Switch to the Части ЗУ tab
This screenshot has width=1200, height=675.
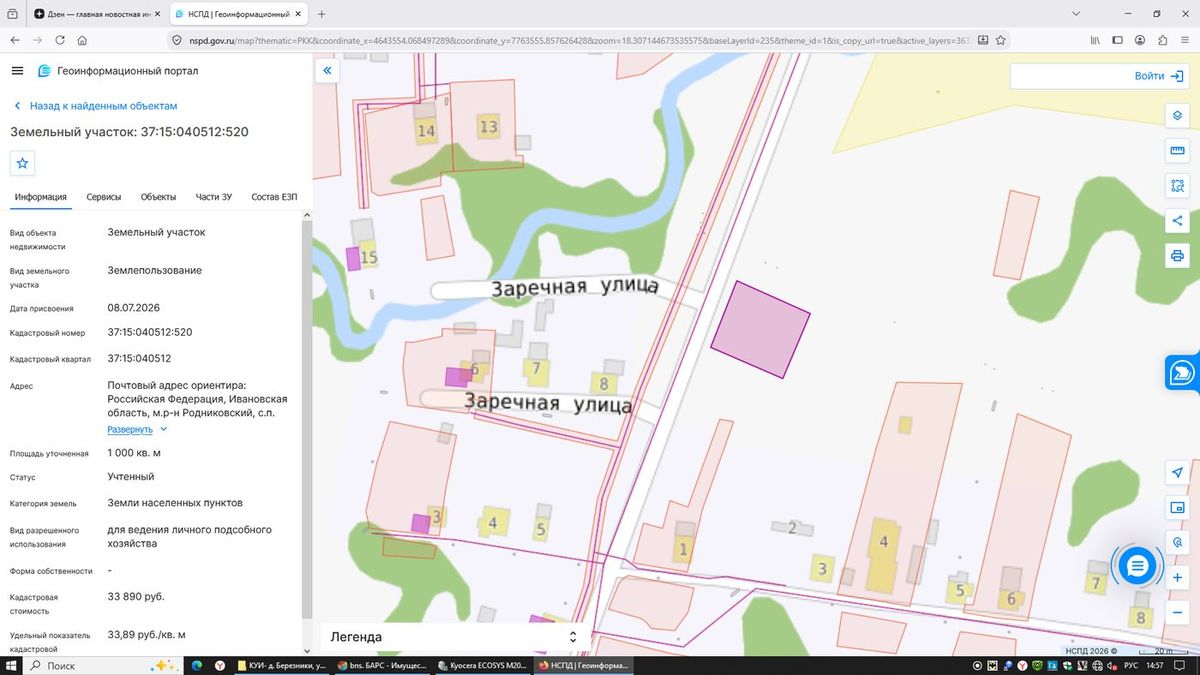213,197
